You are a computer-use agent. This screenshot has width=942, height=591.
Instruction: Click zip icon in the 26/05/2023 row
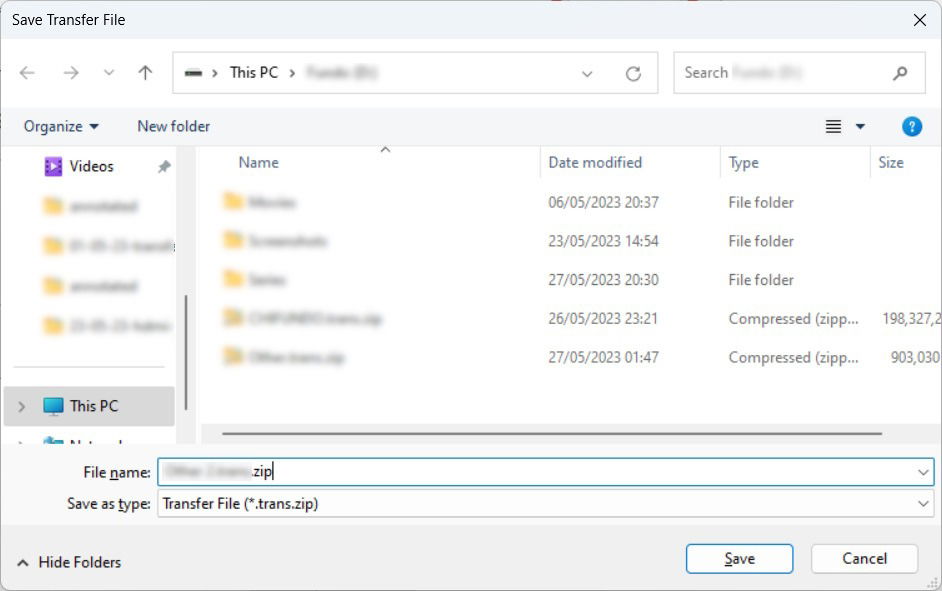232,317
